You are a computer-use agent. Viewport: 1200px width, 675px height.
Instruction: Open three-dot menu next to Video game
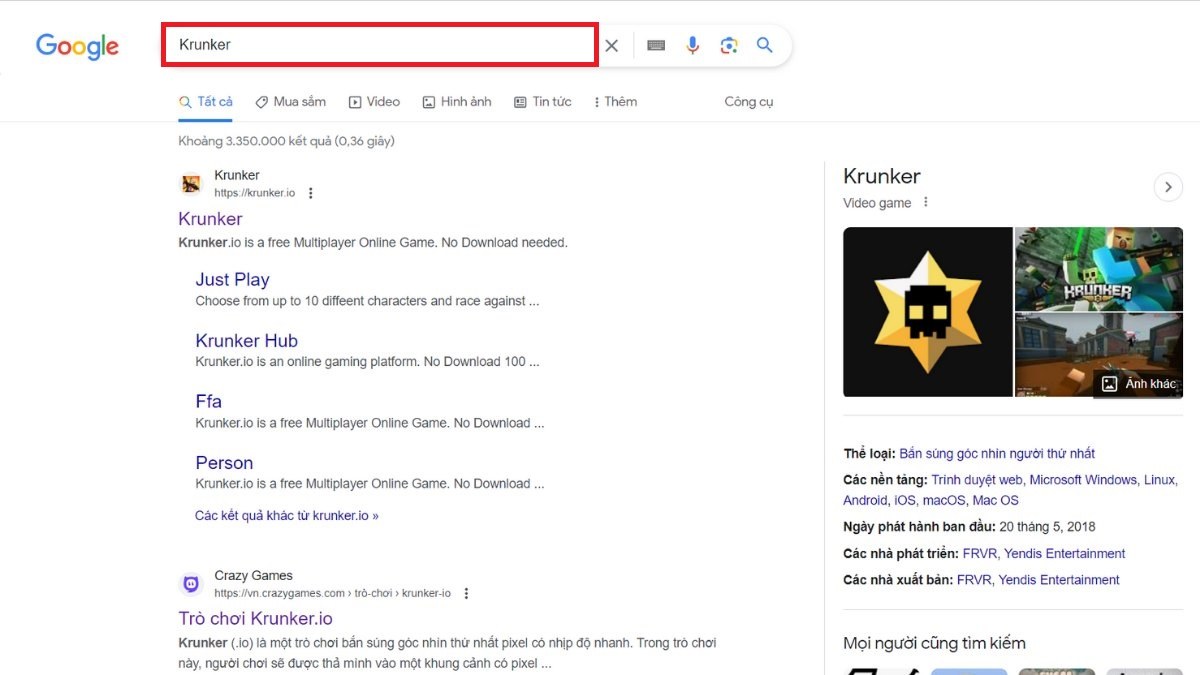[926, 202]
